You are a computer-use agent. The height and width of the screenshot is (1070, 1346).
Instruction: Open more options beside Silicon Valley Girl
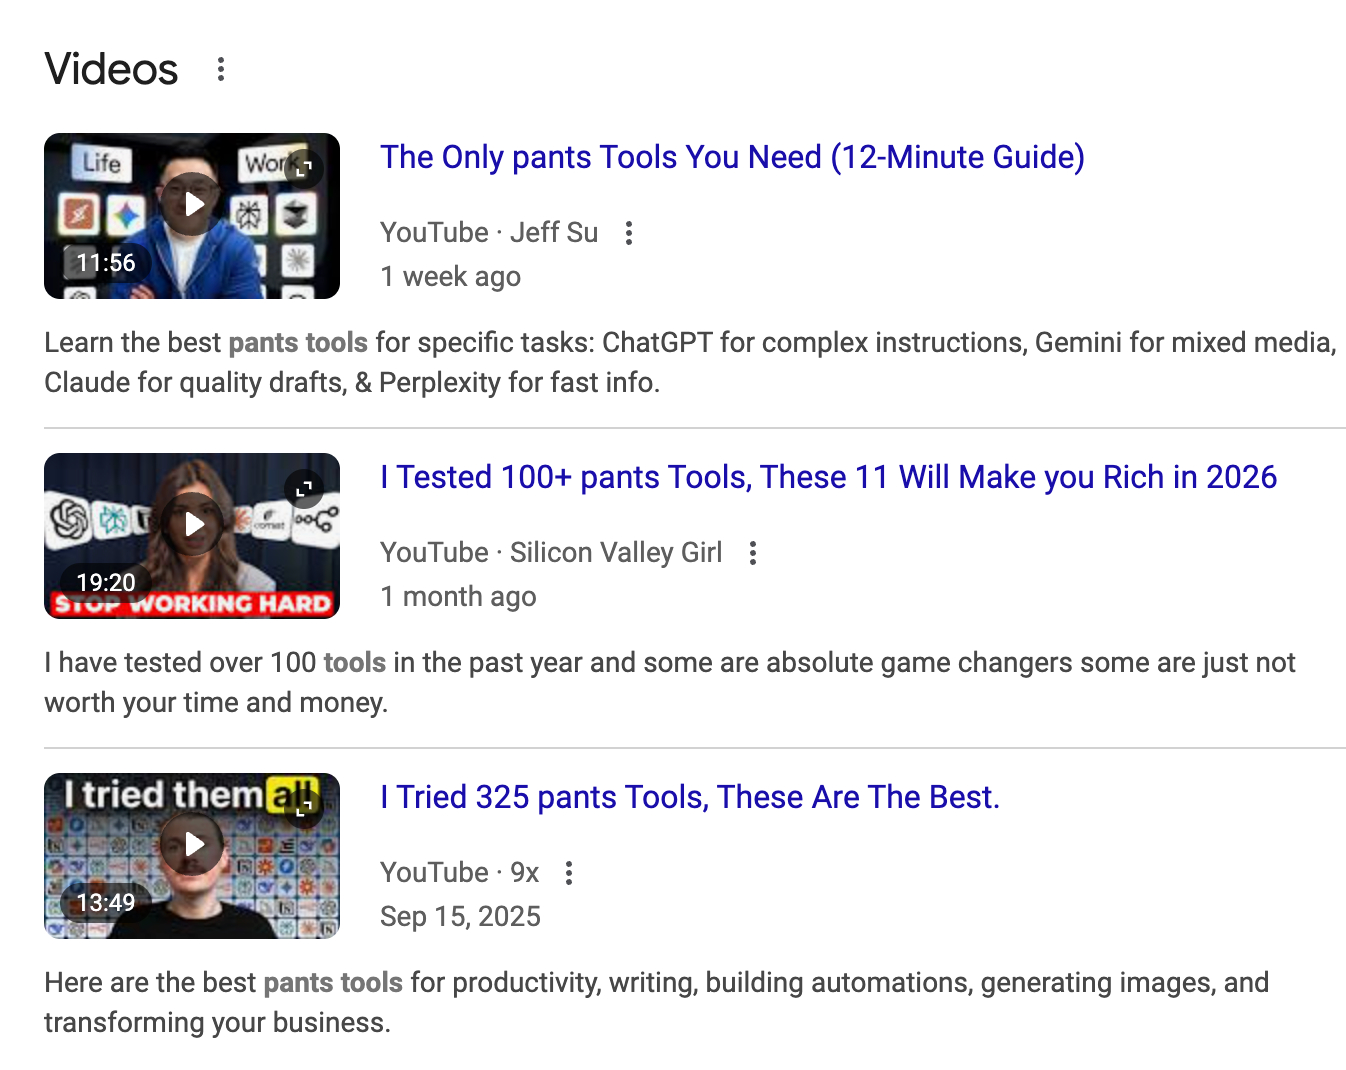tap(753, 553)
